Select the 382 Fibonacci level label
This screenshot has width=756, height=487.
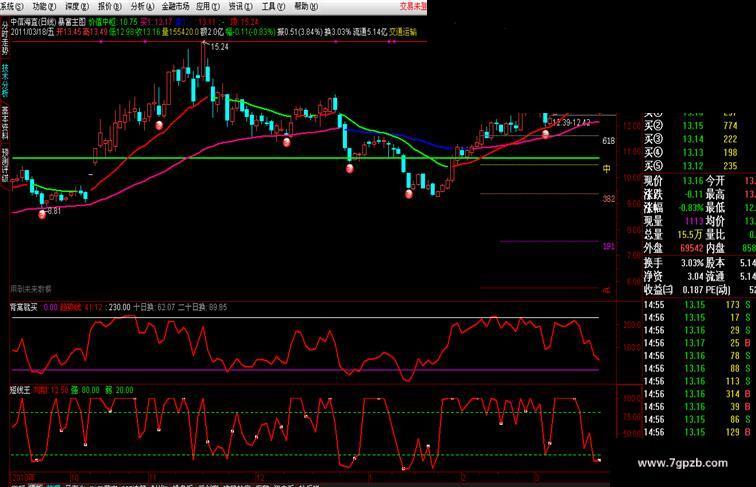pos(608,199)
